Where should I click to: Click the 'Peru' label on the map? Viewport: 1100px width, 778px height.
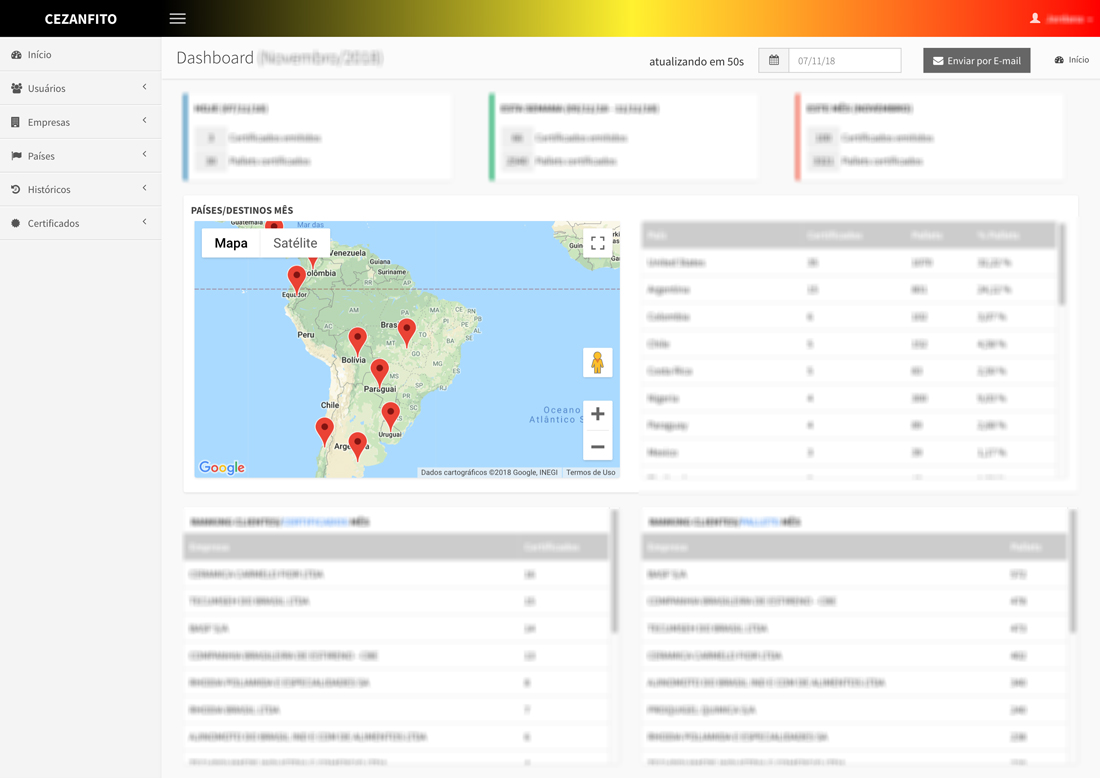[x=306, y=335]
